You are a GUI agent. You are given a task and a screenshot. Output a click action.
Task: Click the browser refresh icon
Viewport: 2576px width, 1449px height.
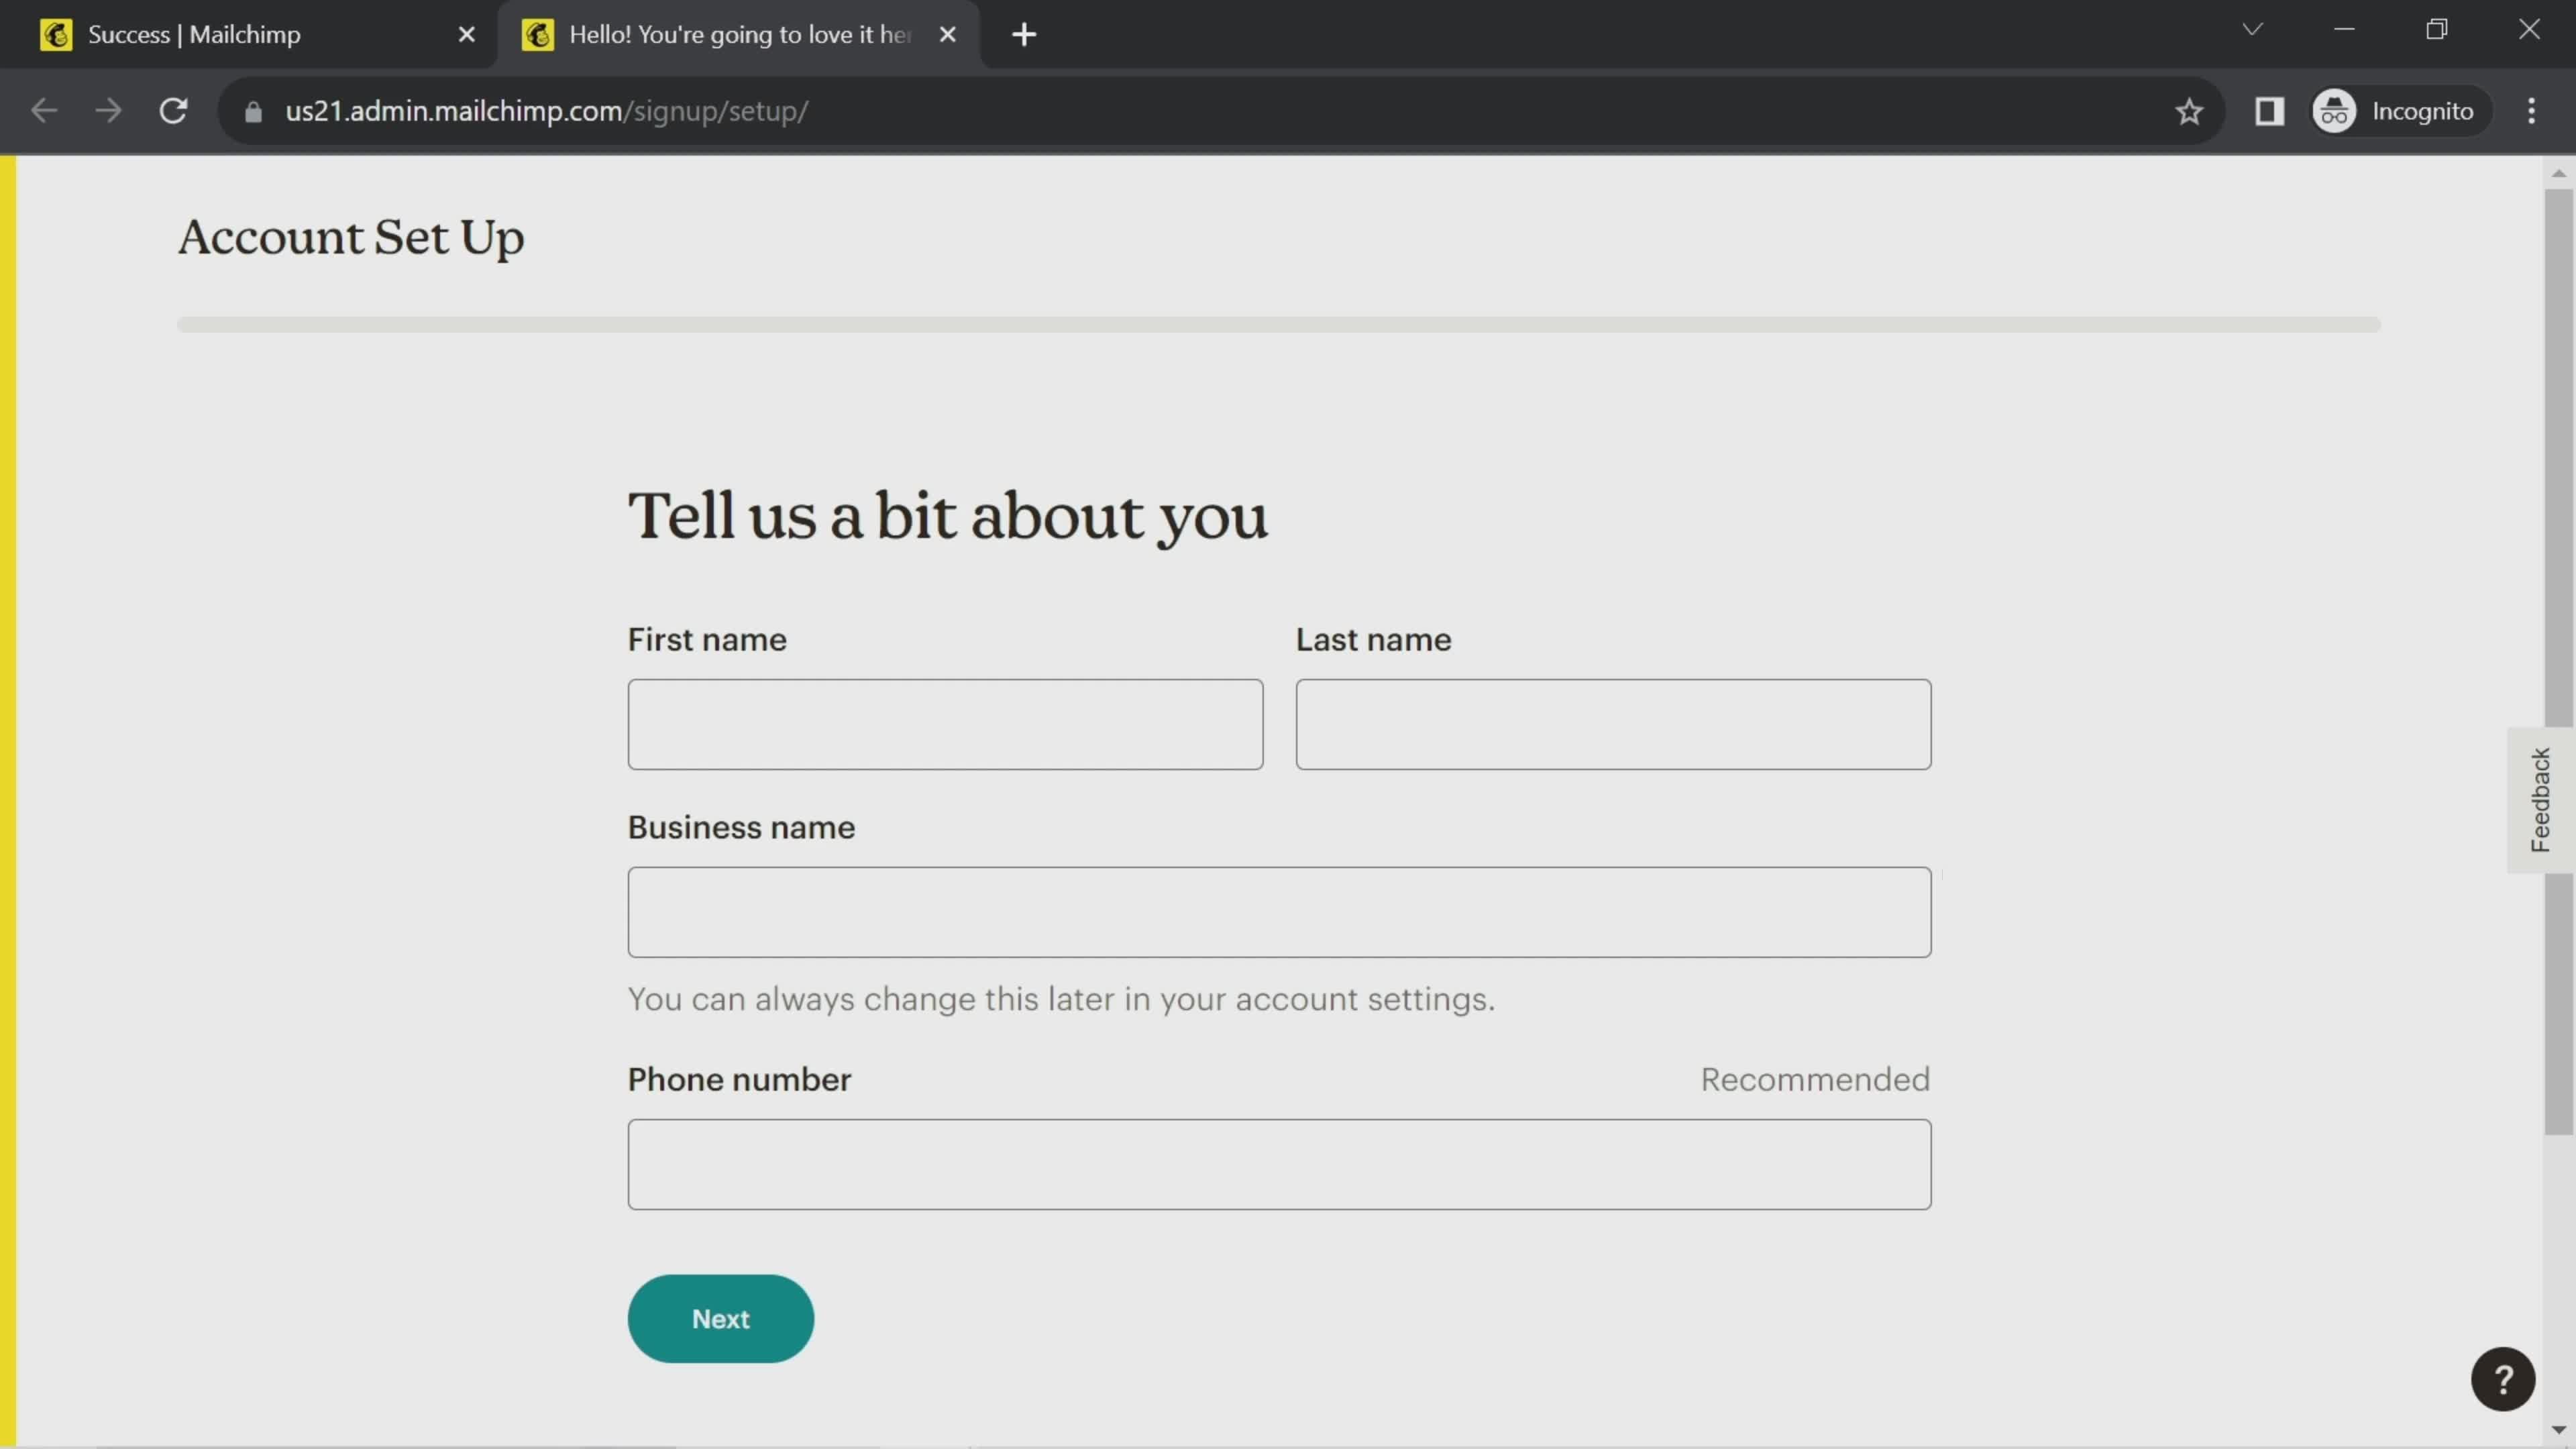pos(173,110)
